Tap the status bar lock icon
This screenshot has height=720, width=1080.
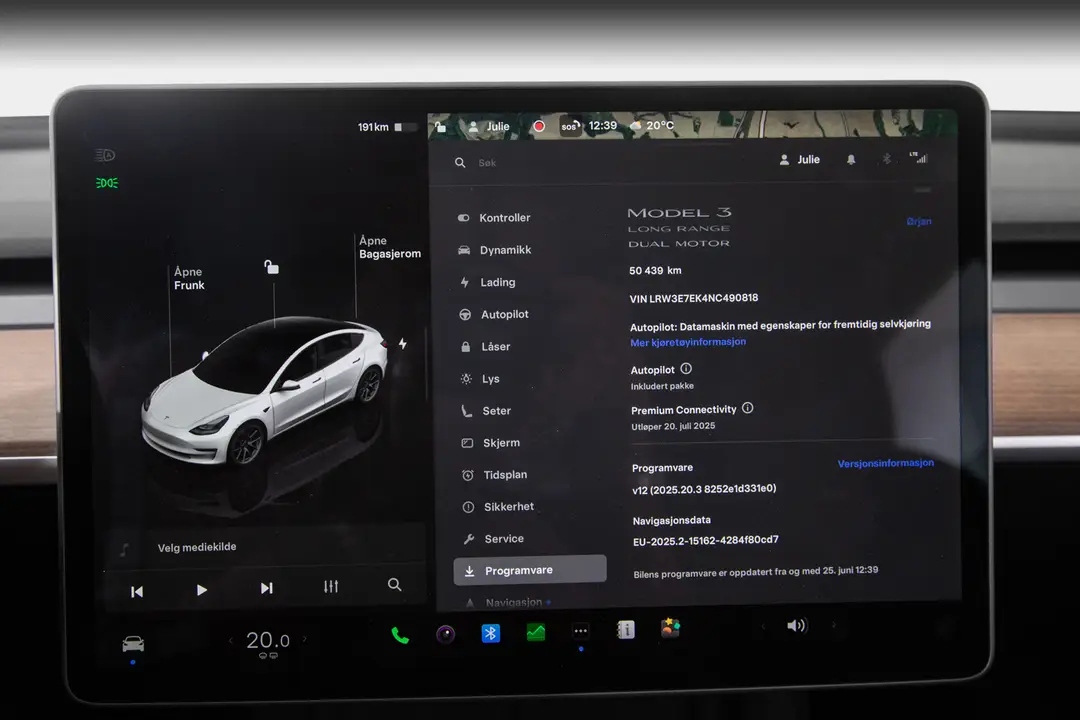tap(441, 127)
